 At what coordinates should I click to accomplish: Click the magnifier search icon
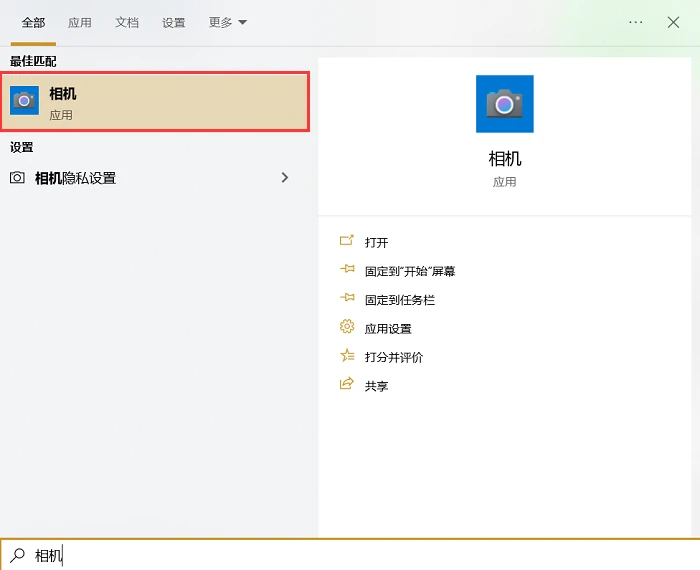coord(17,555)
